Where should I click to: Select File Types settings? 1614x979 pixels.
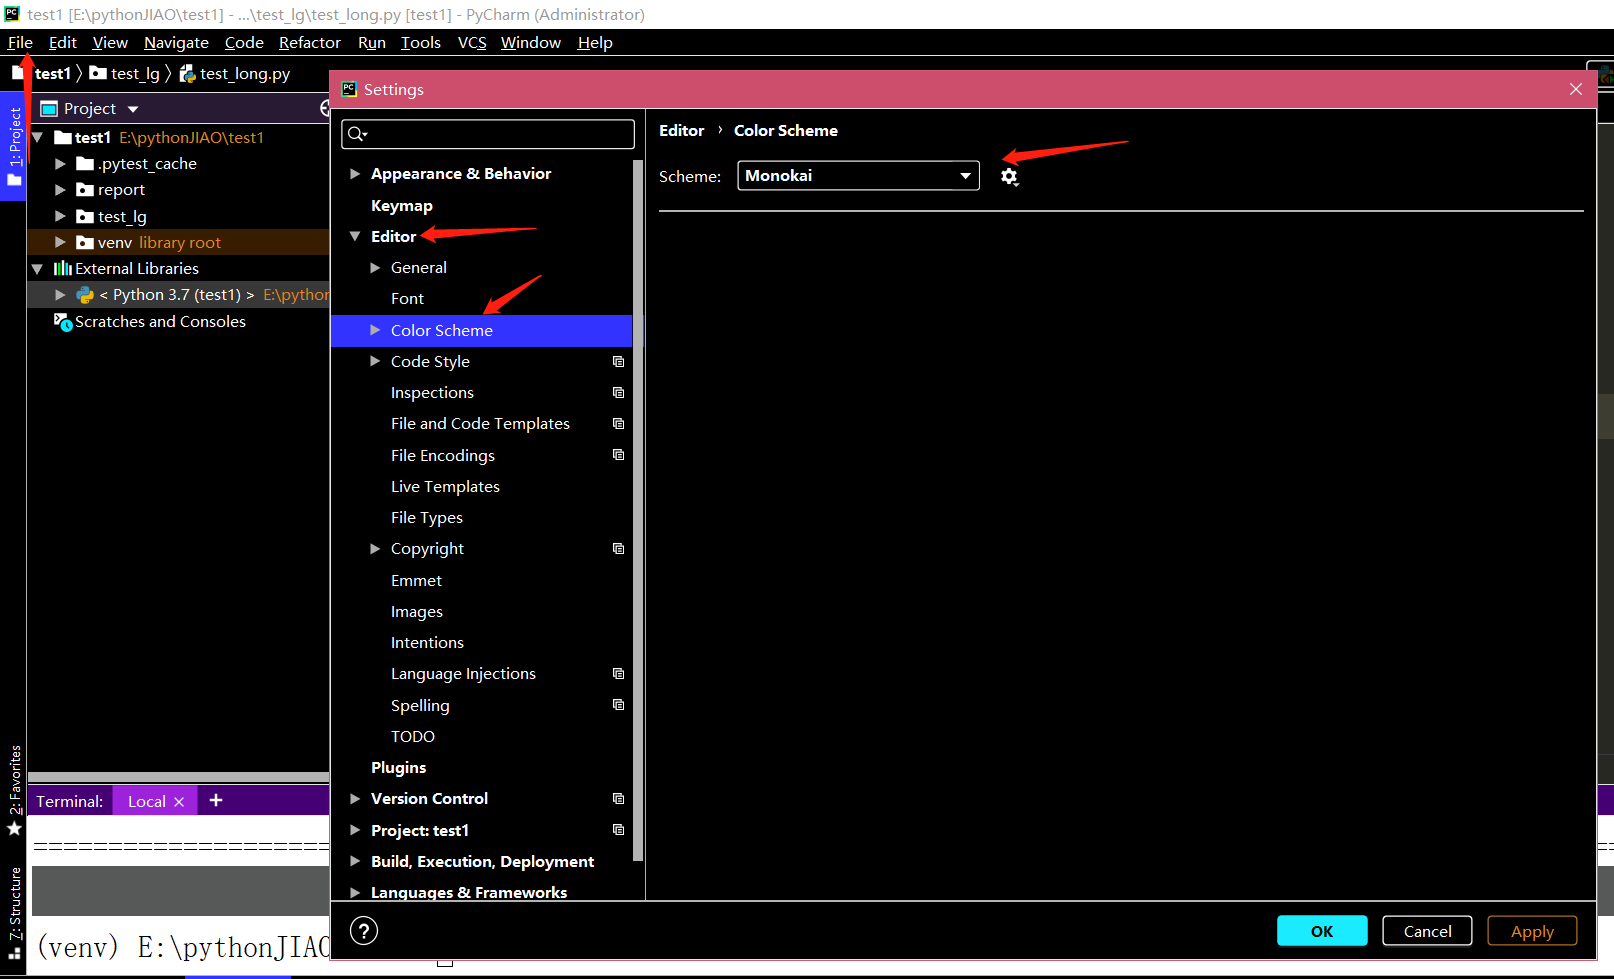(x=427, y=518)
